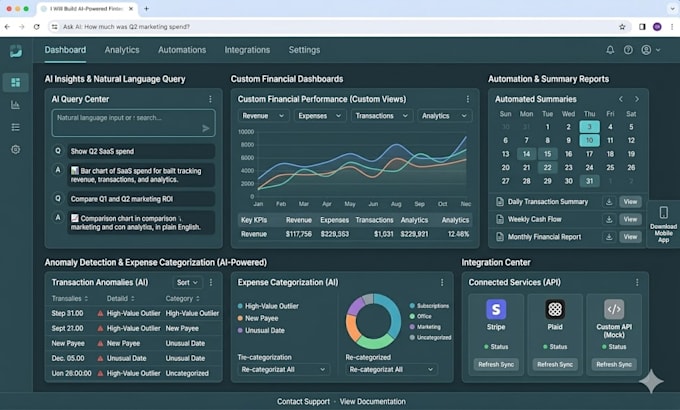Open the Expenses dropdown
This screenshot has height=410, width=680.
coord(319,116)
